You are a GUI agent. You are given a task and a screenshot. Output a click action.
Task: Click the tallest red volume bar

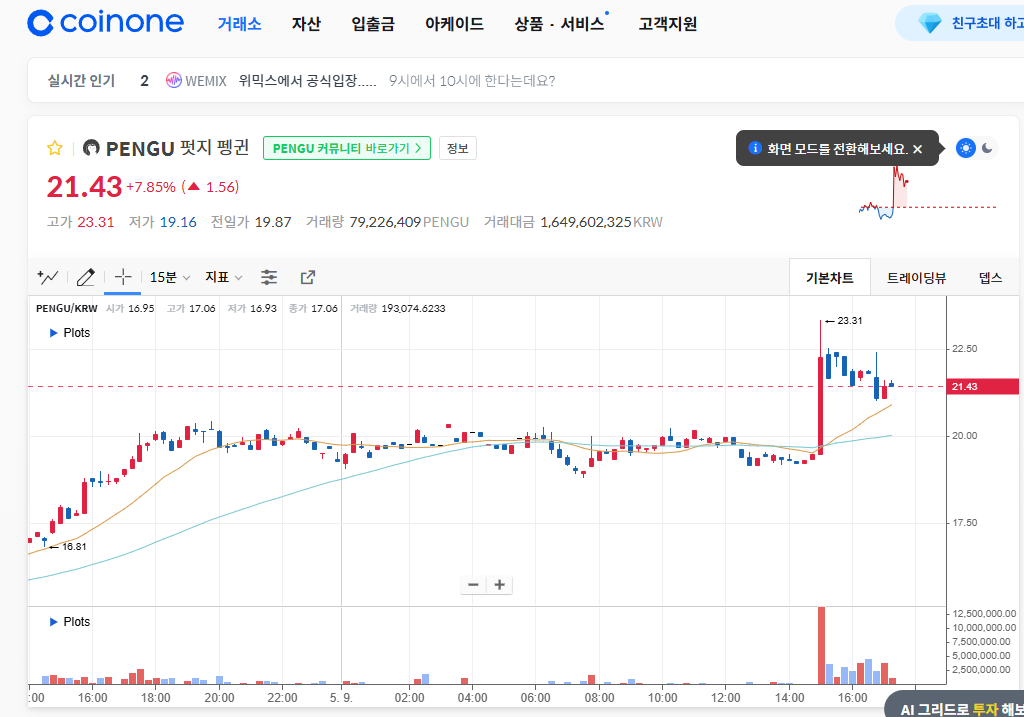point(821,645)
